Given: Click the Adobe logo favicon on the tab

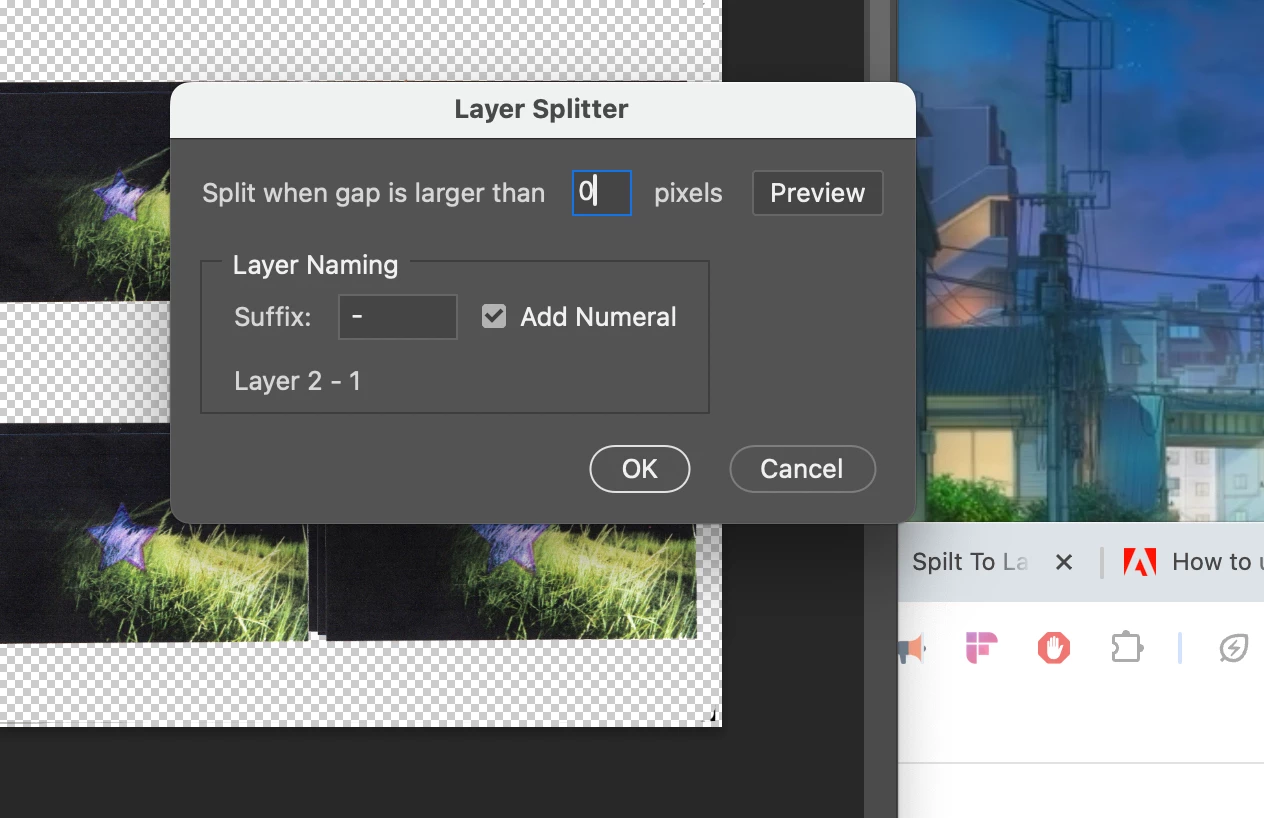Looking at the screenshot, I should coord(1140,562).
